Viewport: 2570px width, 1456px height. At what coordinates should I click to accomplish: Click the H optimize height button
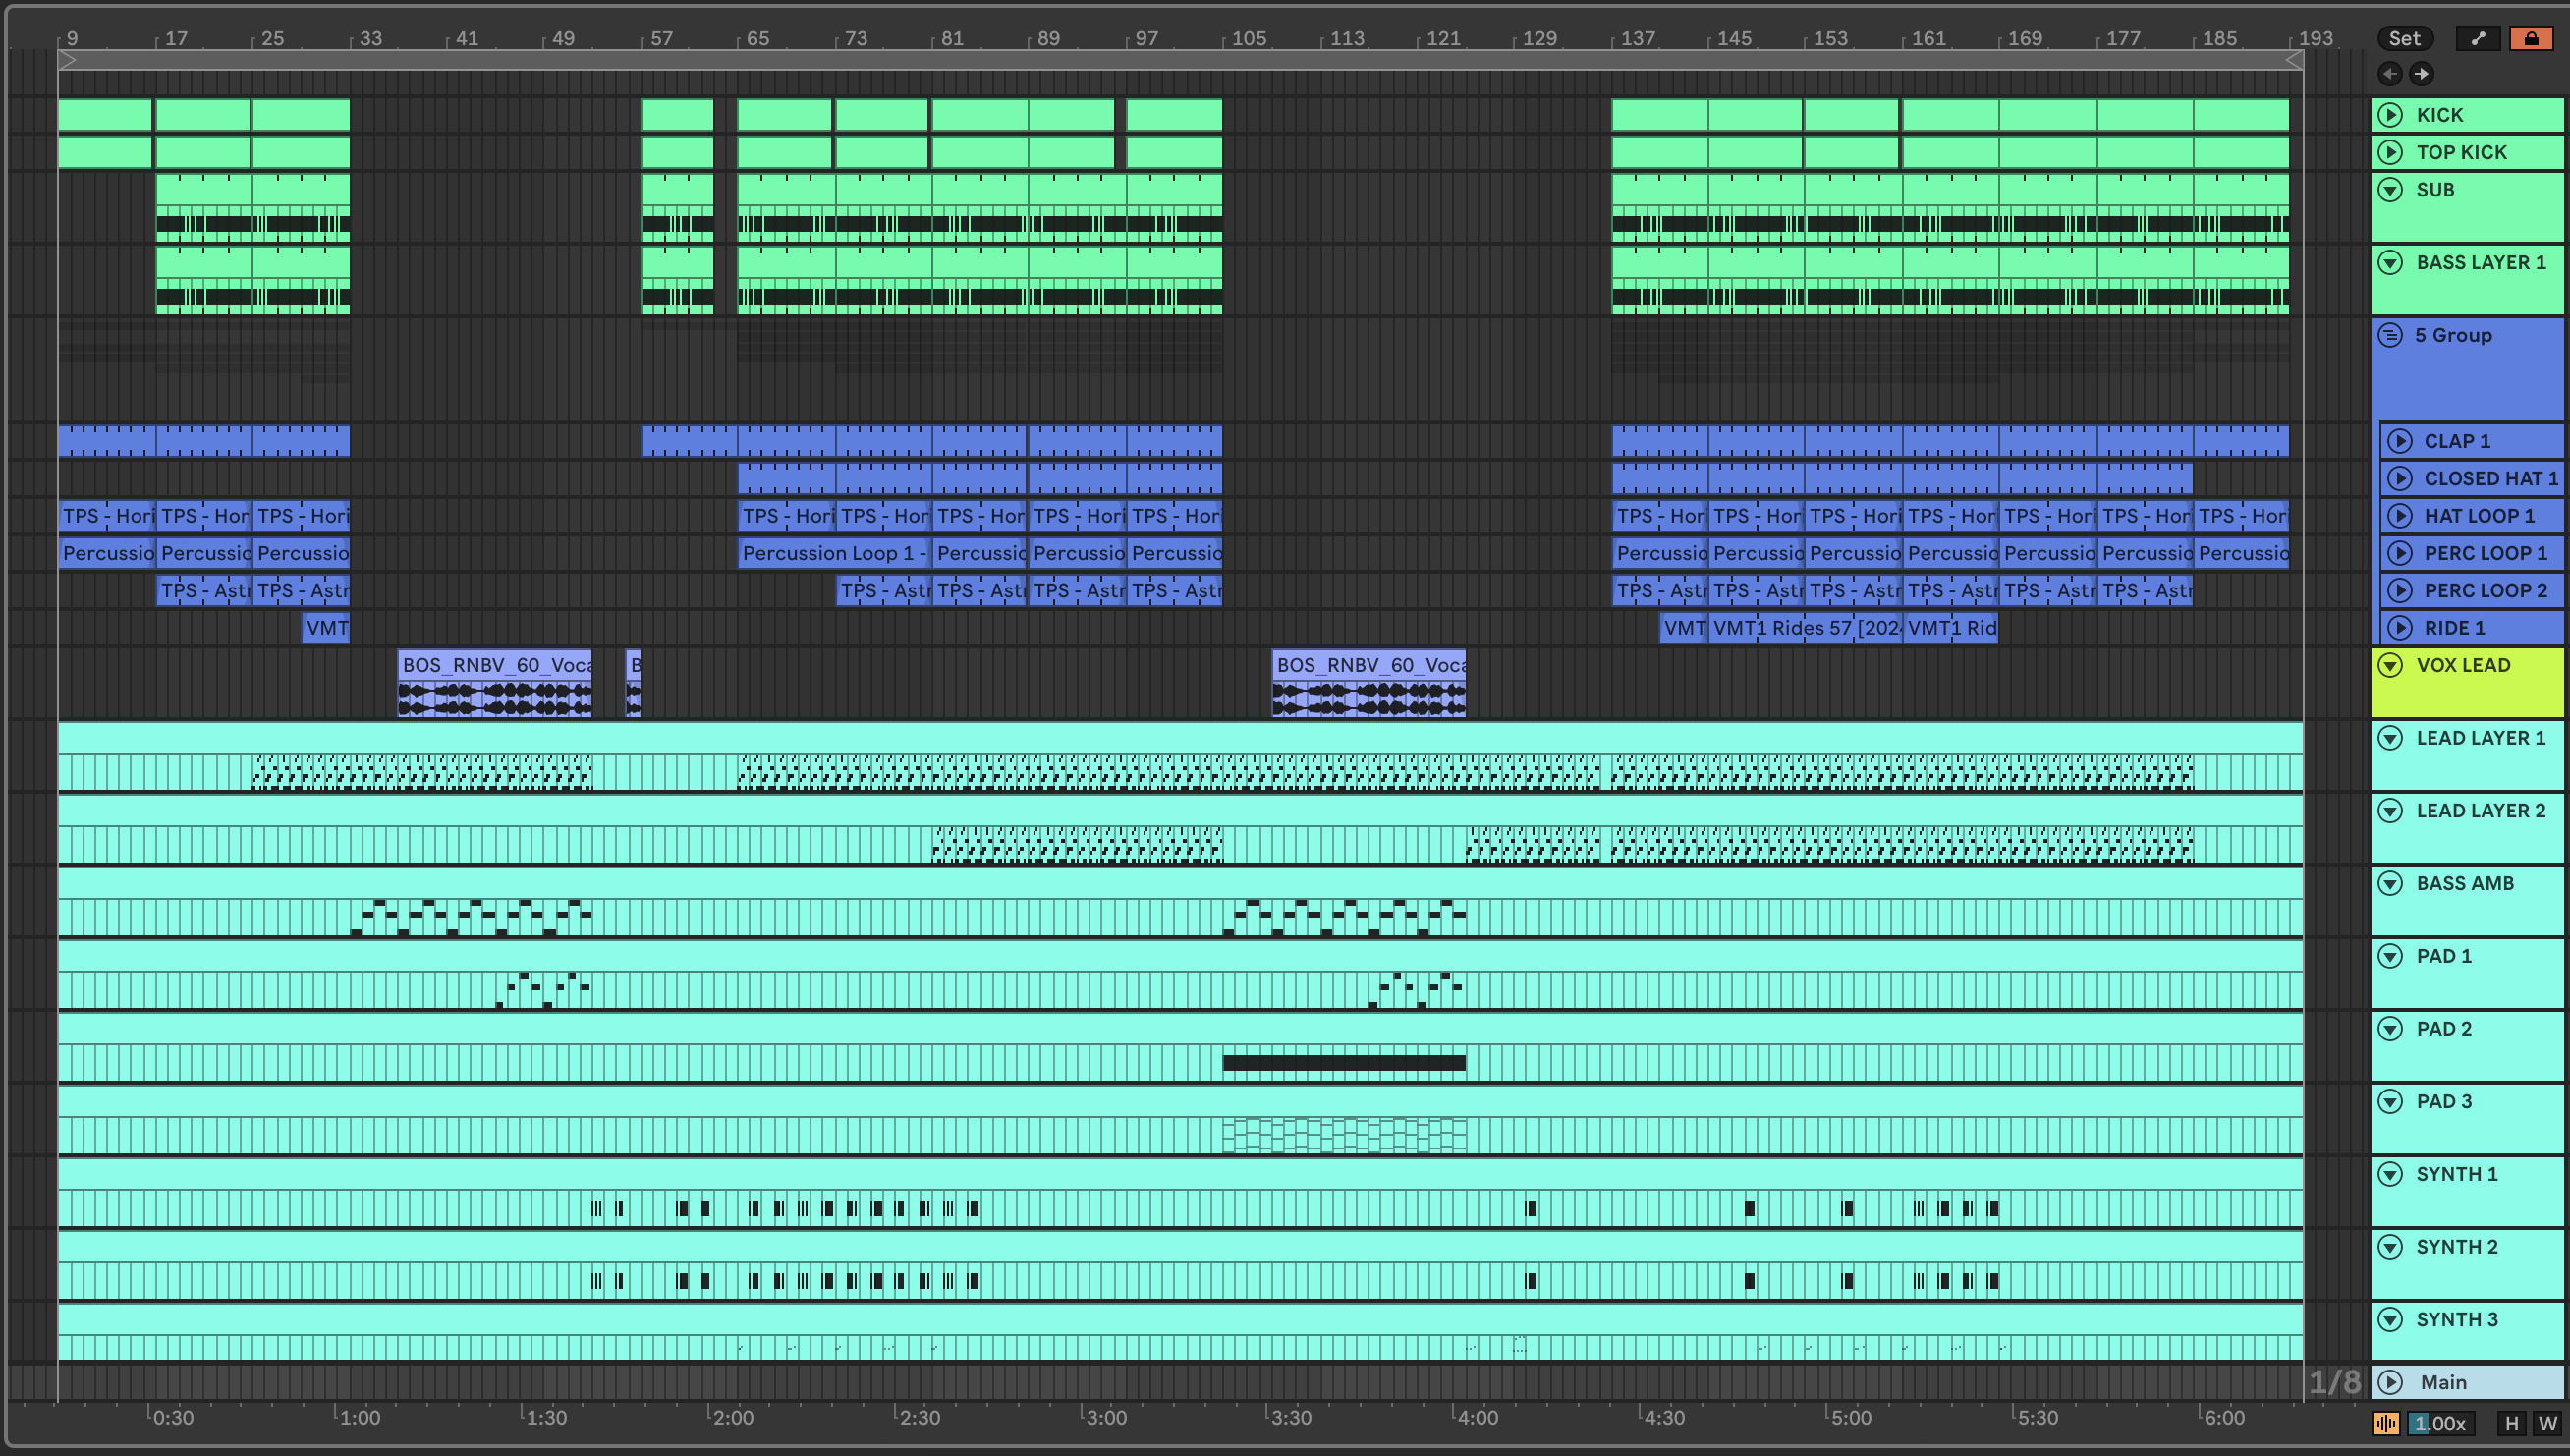2511,1423
